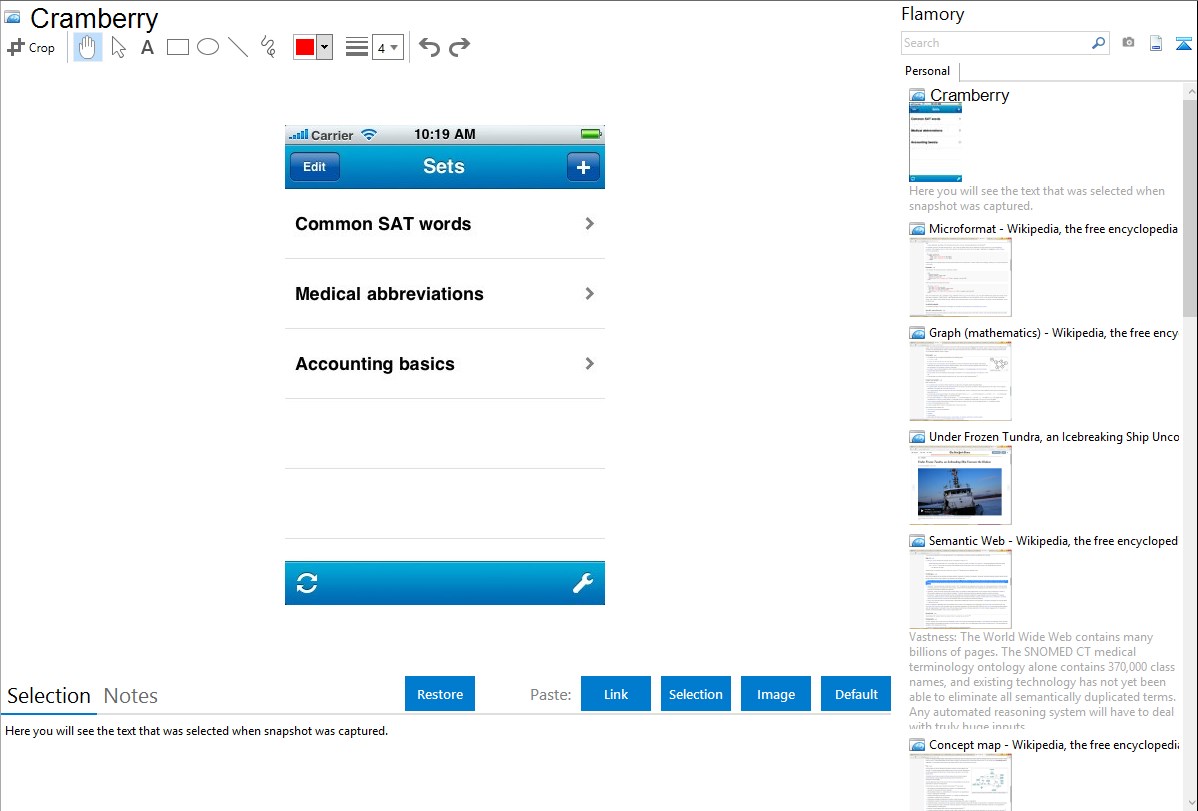This screenshot has height=811, width=1198.
Task: Click the document page icon next to the camera
Action: (1156, 43)
